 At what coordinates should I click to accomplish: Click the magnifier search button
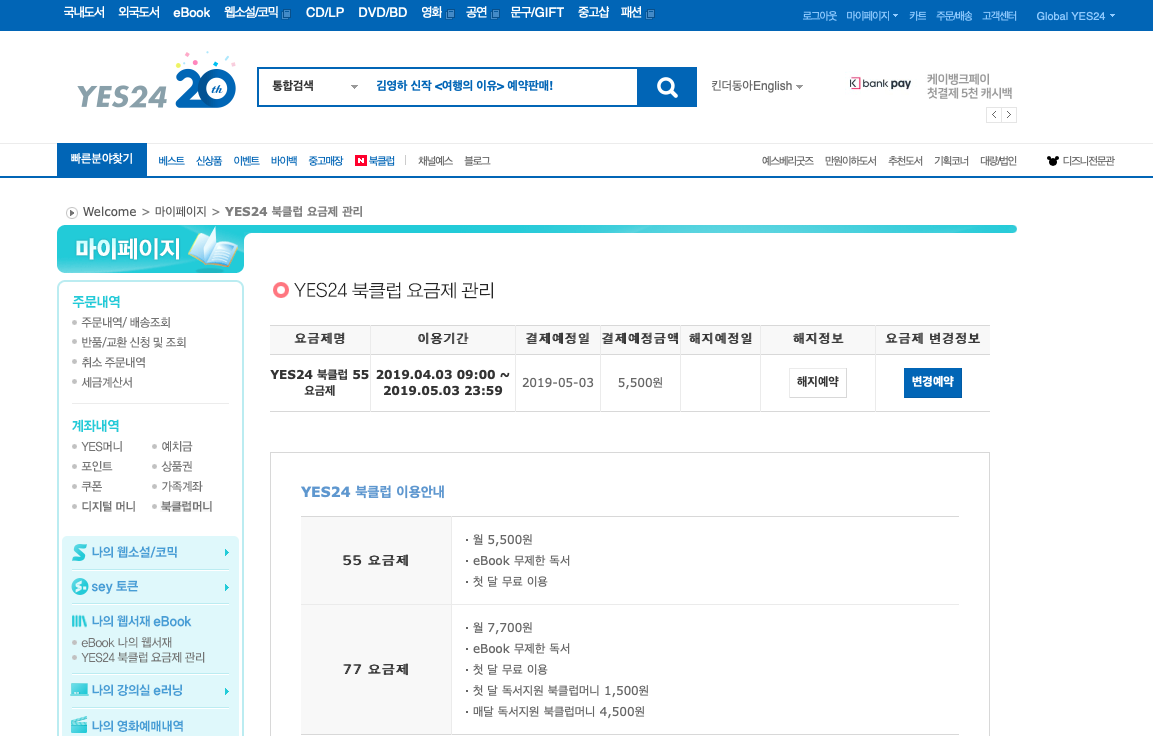pos(667,87)
